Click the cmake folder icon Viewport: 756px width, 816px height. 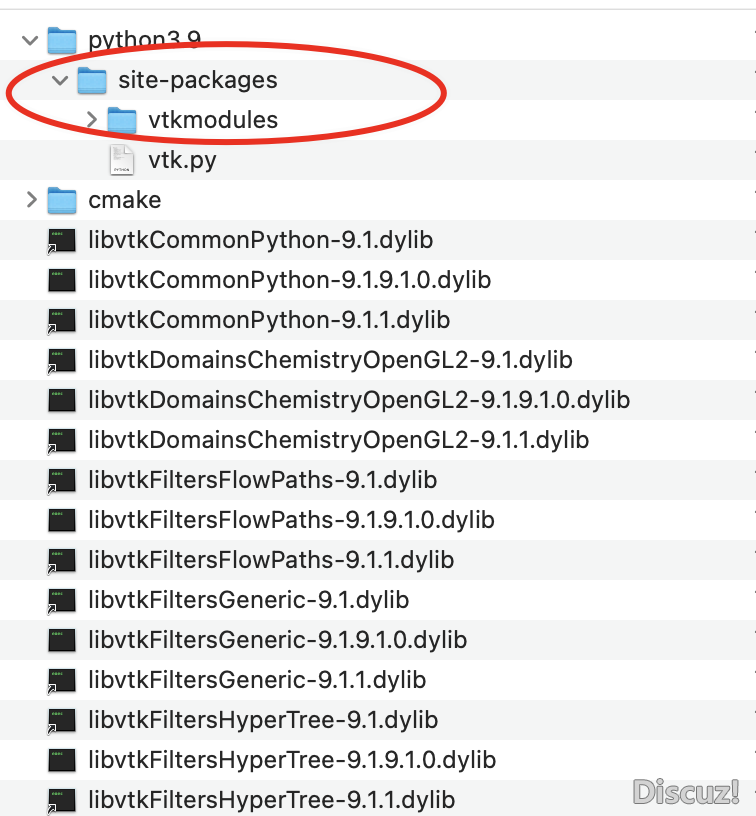click(x=62, y=200)
